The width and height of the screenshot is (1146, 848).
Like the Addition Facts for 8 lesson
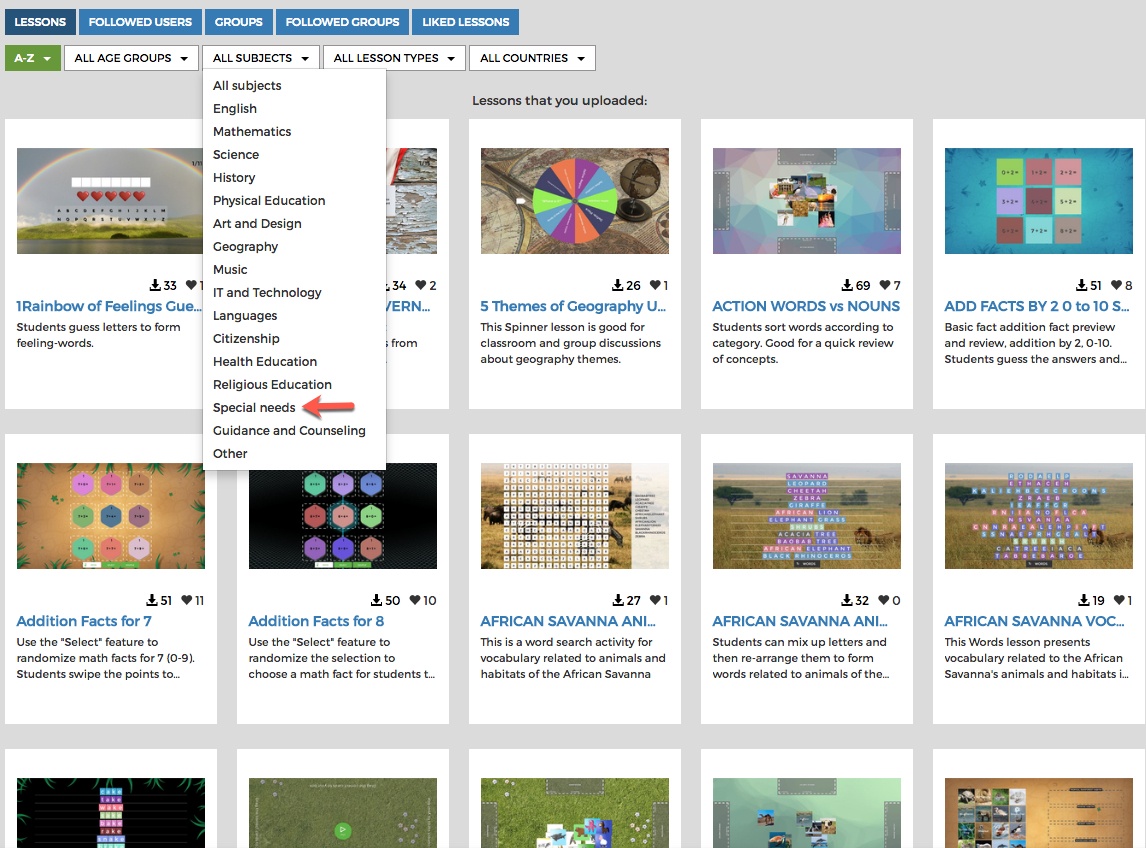[x=415, y=600]
